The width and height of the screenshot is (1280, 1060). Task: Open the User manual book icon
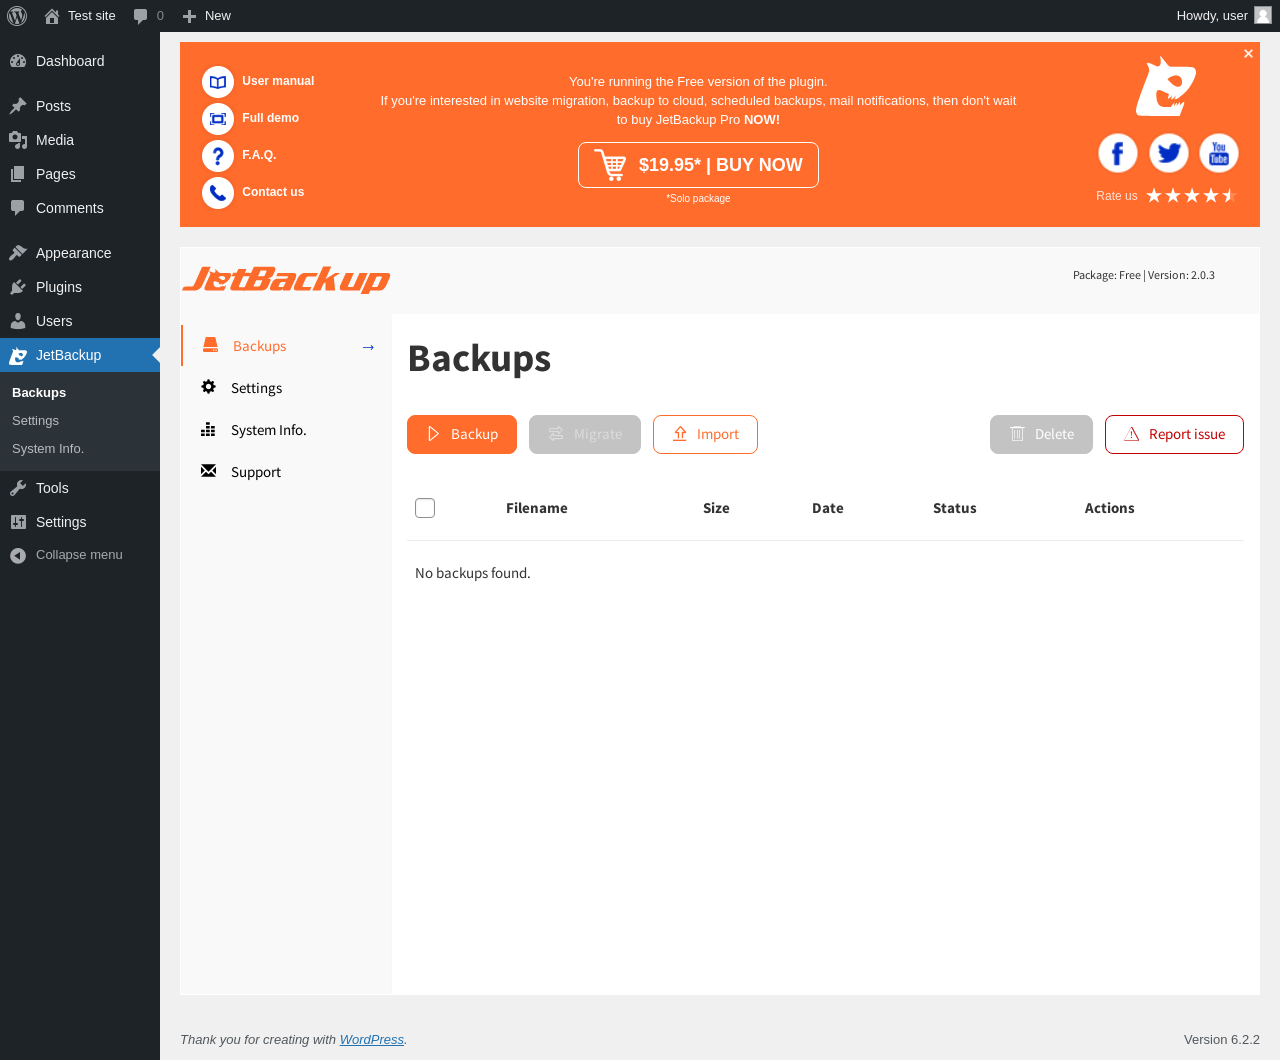(x=218, y=82)
